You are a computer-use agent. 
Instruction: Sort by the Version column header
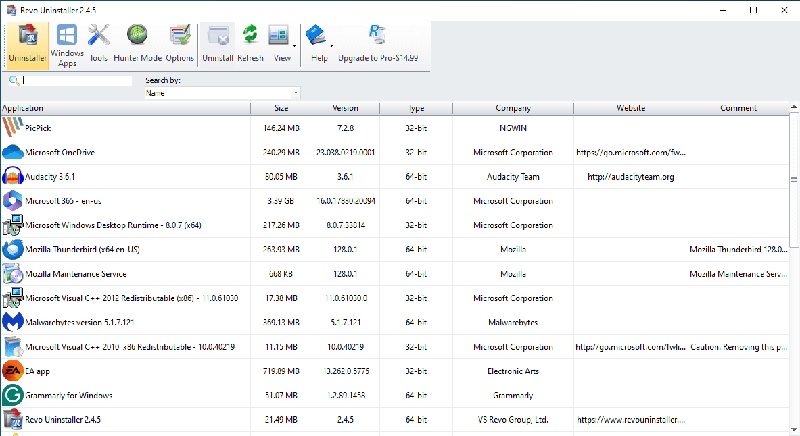(345, 108)
